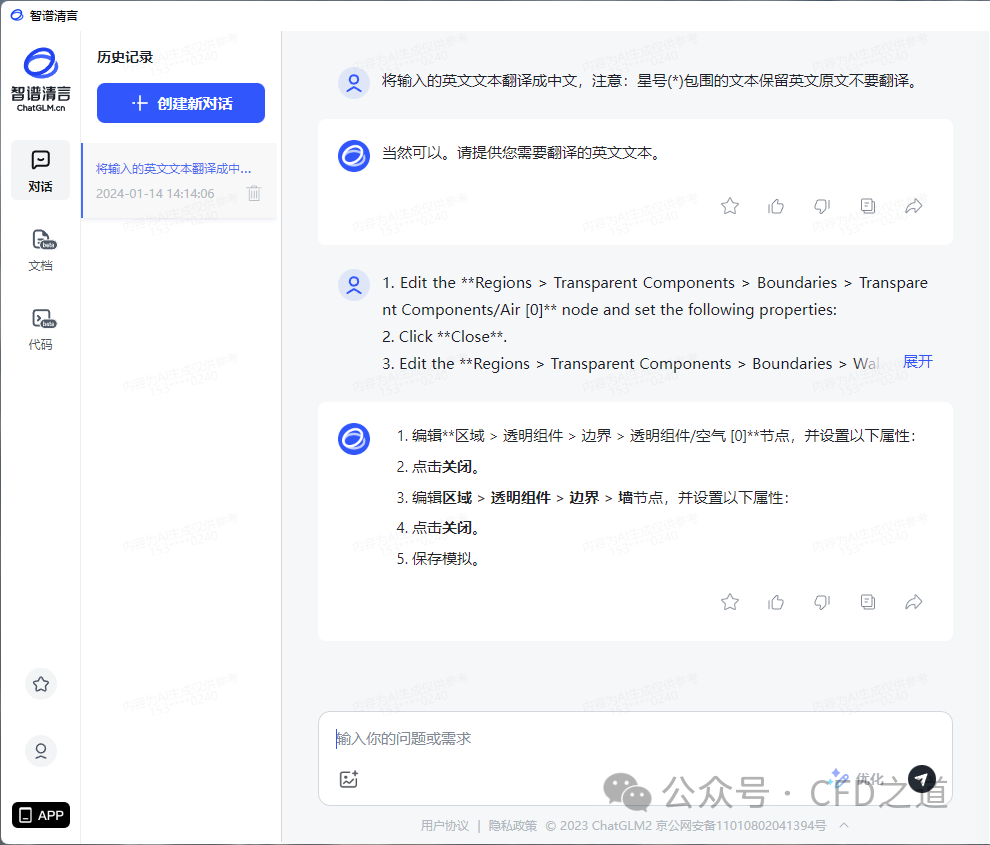Screen dimensions: 990x845
Task: Star the reply 当然可以。请提供您需要翻译的英文文本
Action: (730, 206)
